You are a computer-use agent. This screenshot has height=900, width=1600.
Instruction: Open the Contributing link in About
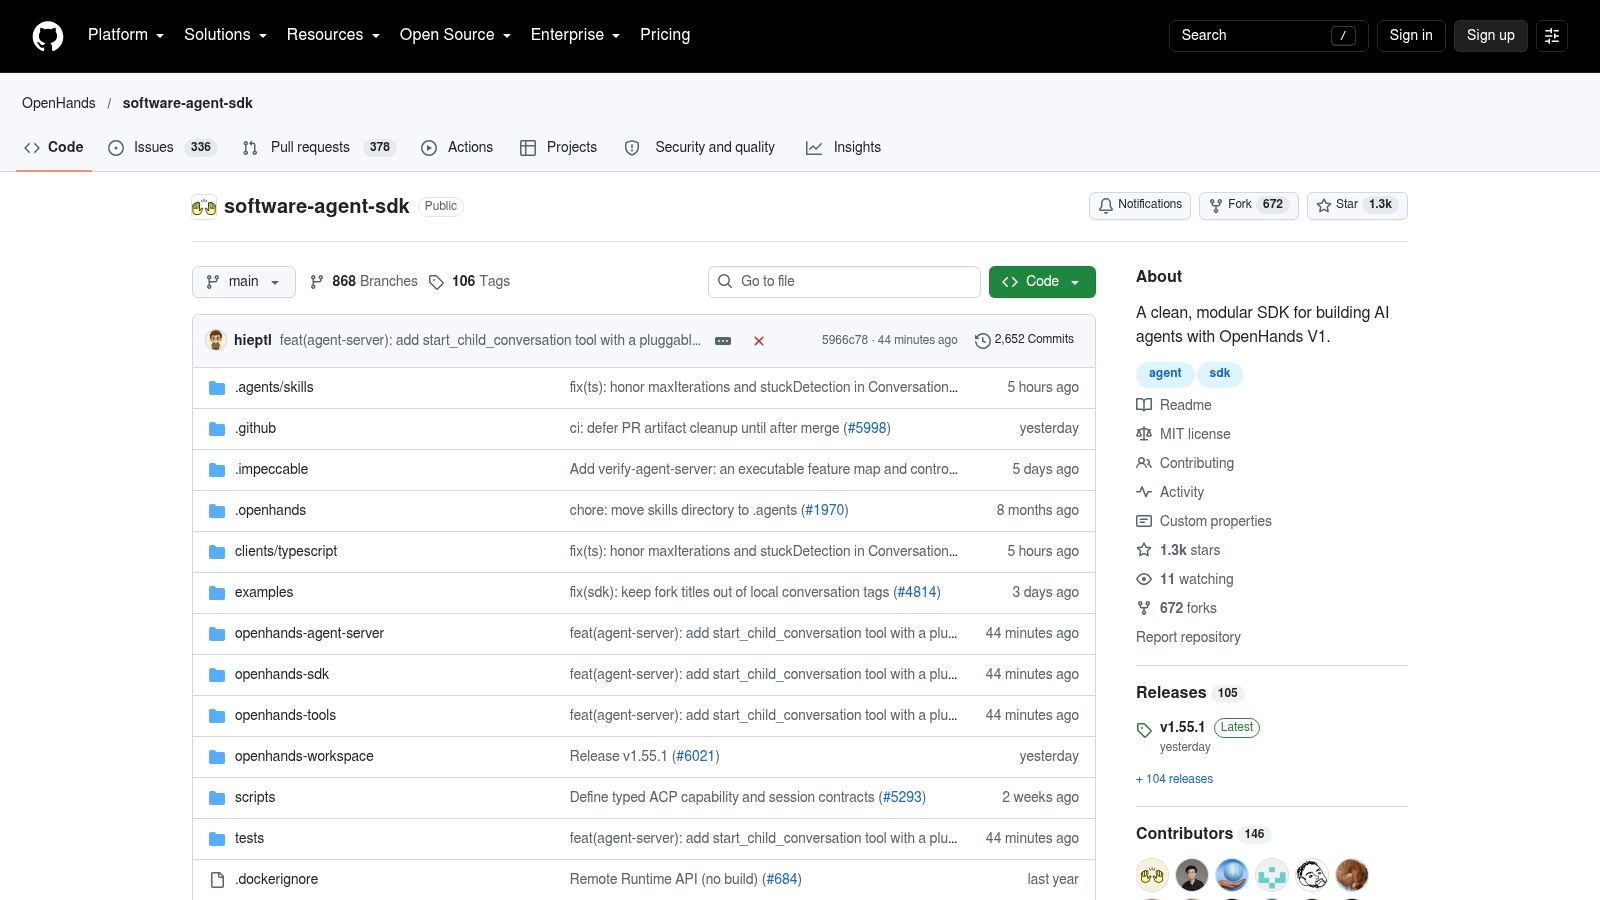click(1186, 463)
